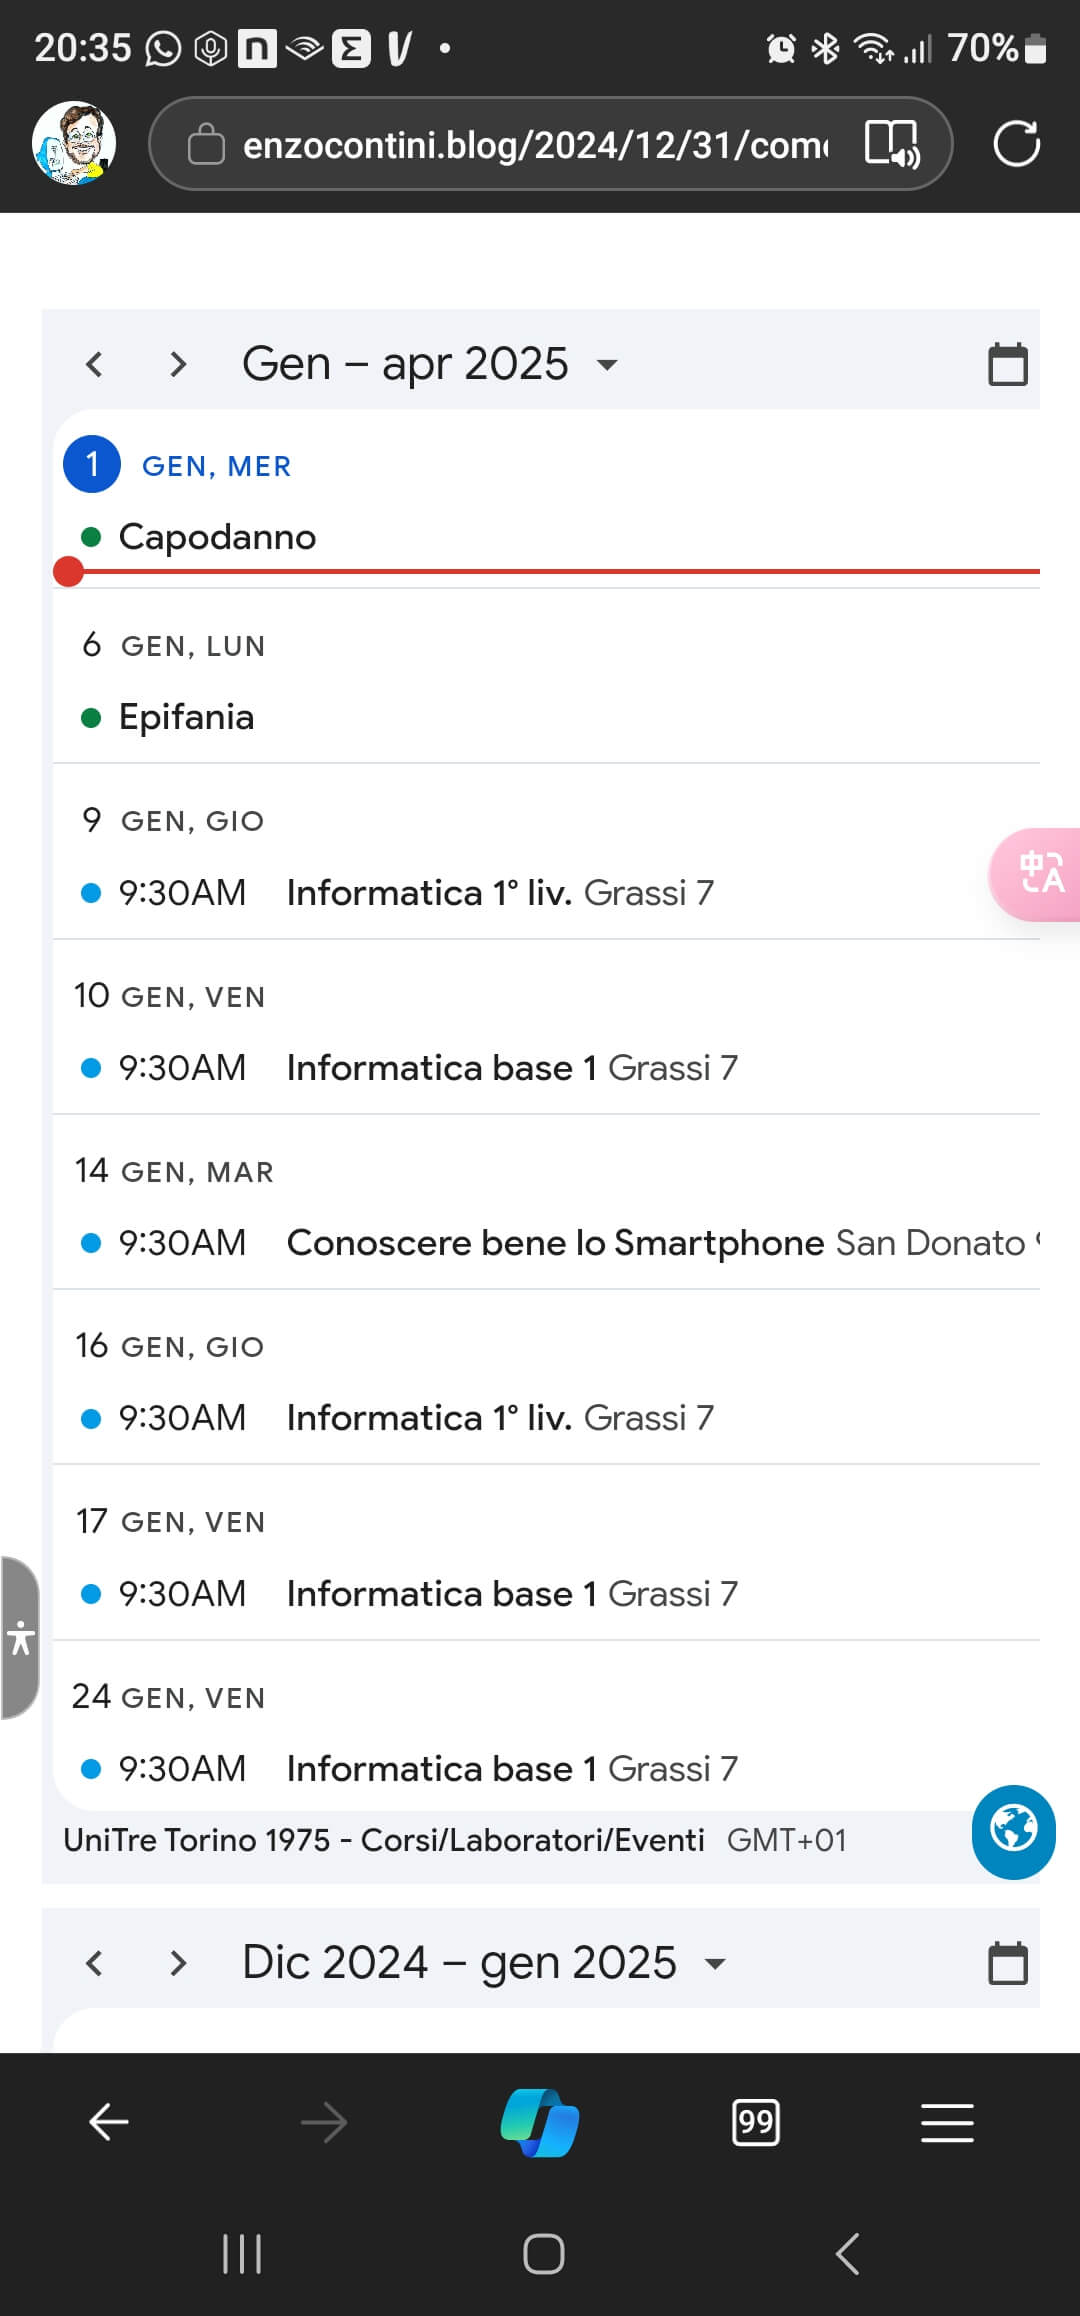Go to next period in first calendar

click(x=178, y=364)
